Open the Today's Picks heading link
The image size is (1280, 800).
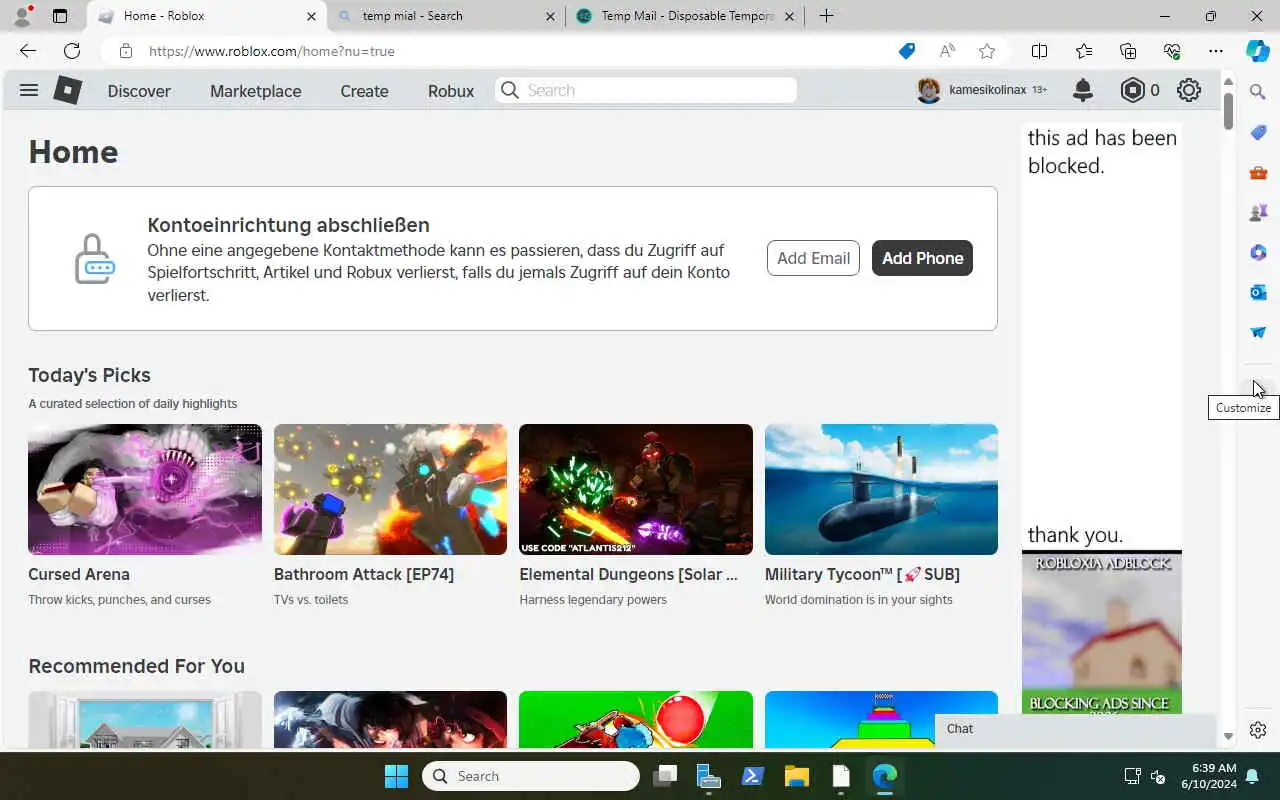click(89, 375)
